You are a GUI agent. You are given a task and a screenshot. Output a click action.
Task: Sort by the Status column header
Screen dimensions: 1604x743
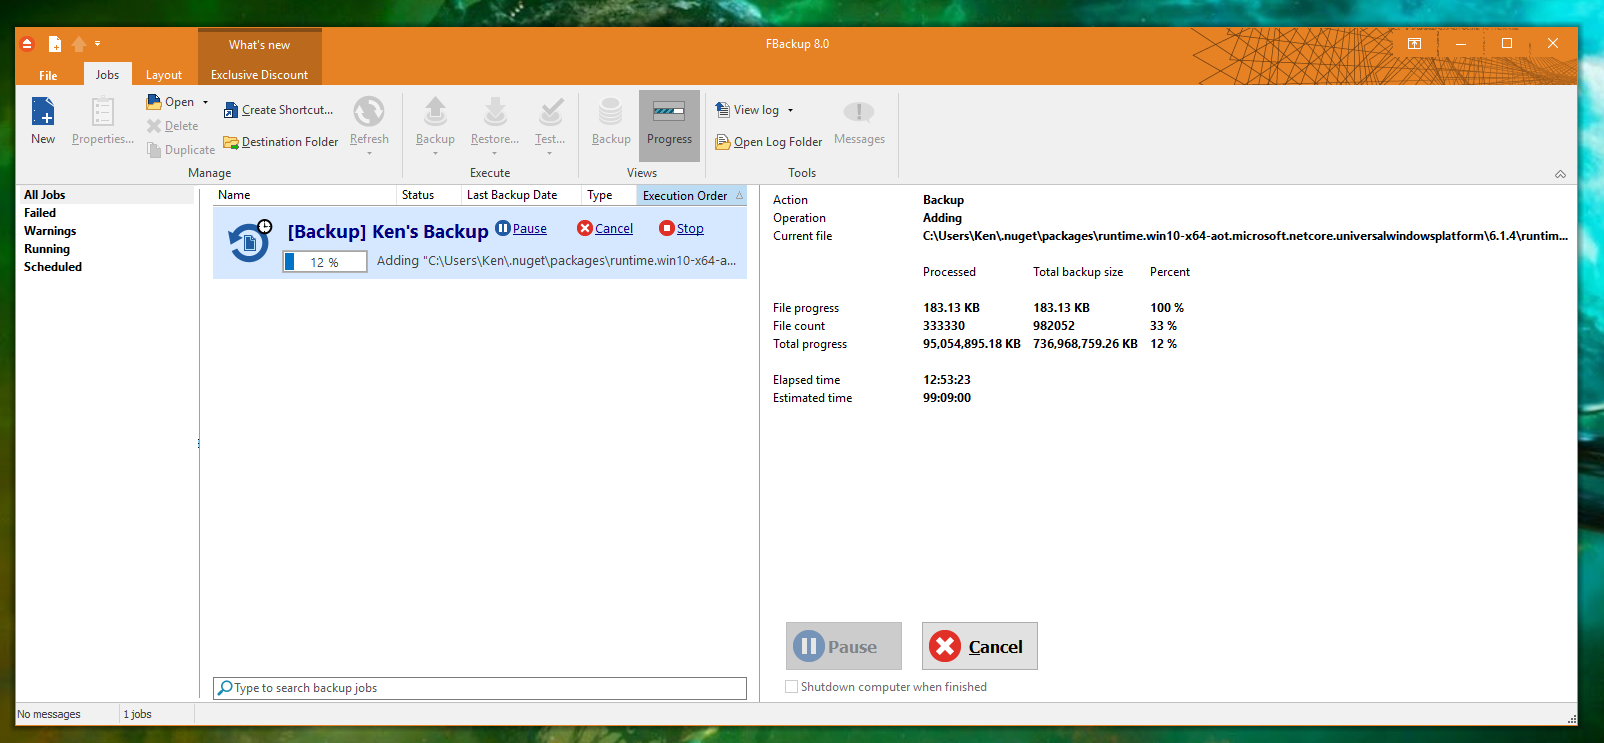428,195
